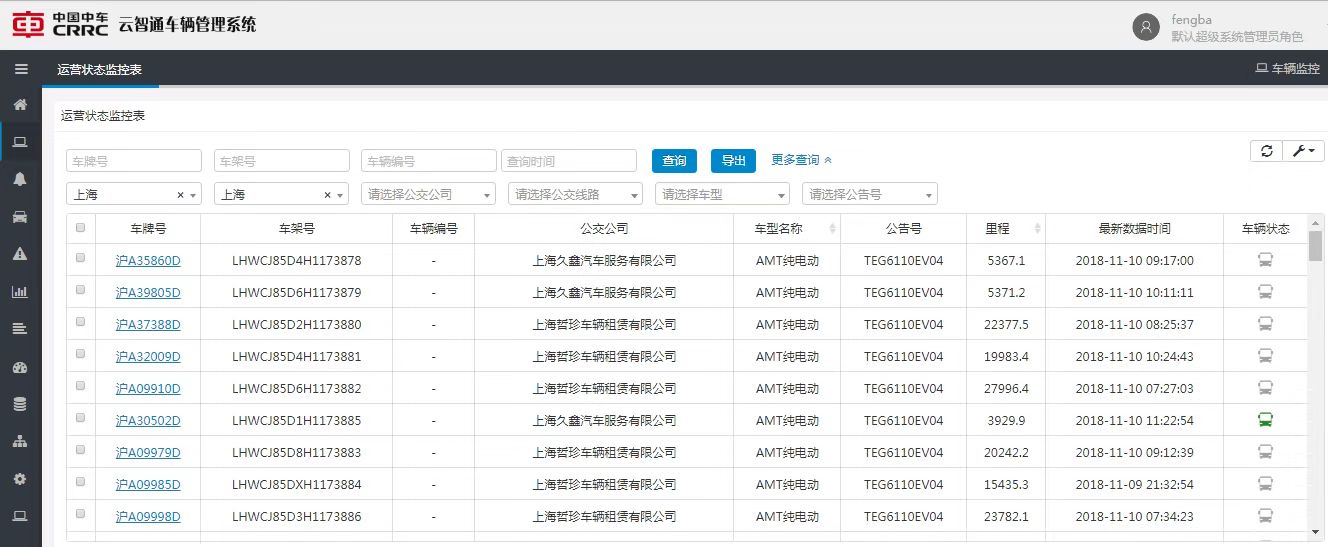This screenshot has width=1328, height=547.
Task: Click bus status icon for 沪A09998D
Action: (x=1265, y=517)
